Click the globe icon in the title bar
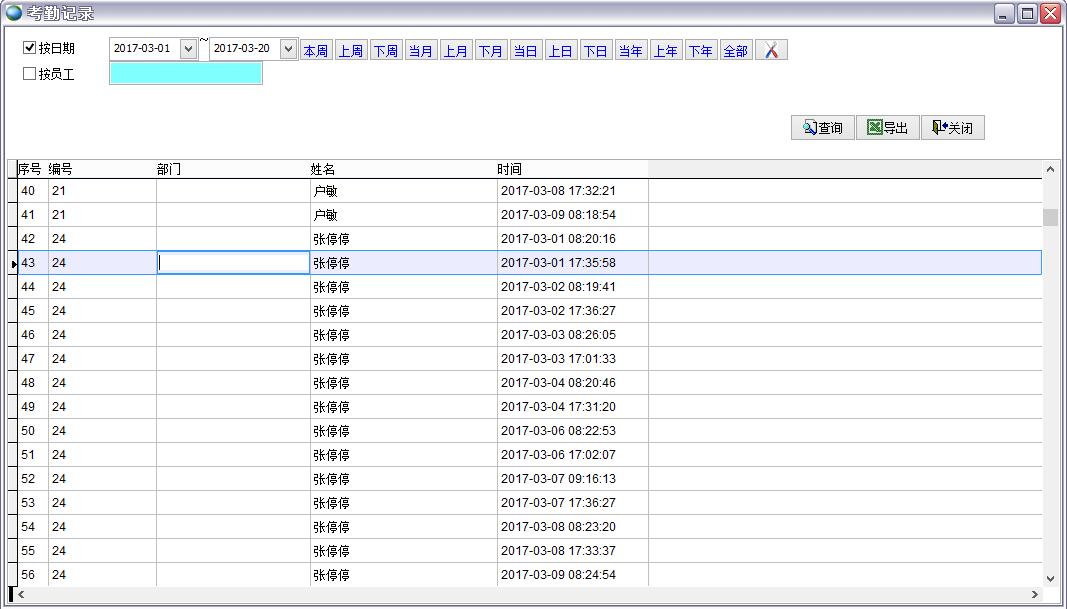 [x=13, y=13]
